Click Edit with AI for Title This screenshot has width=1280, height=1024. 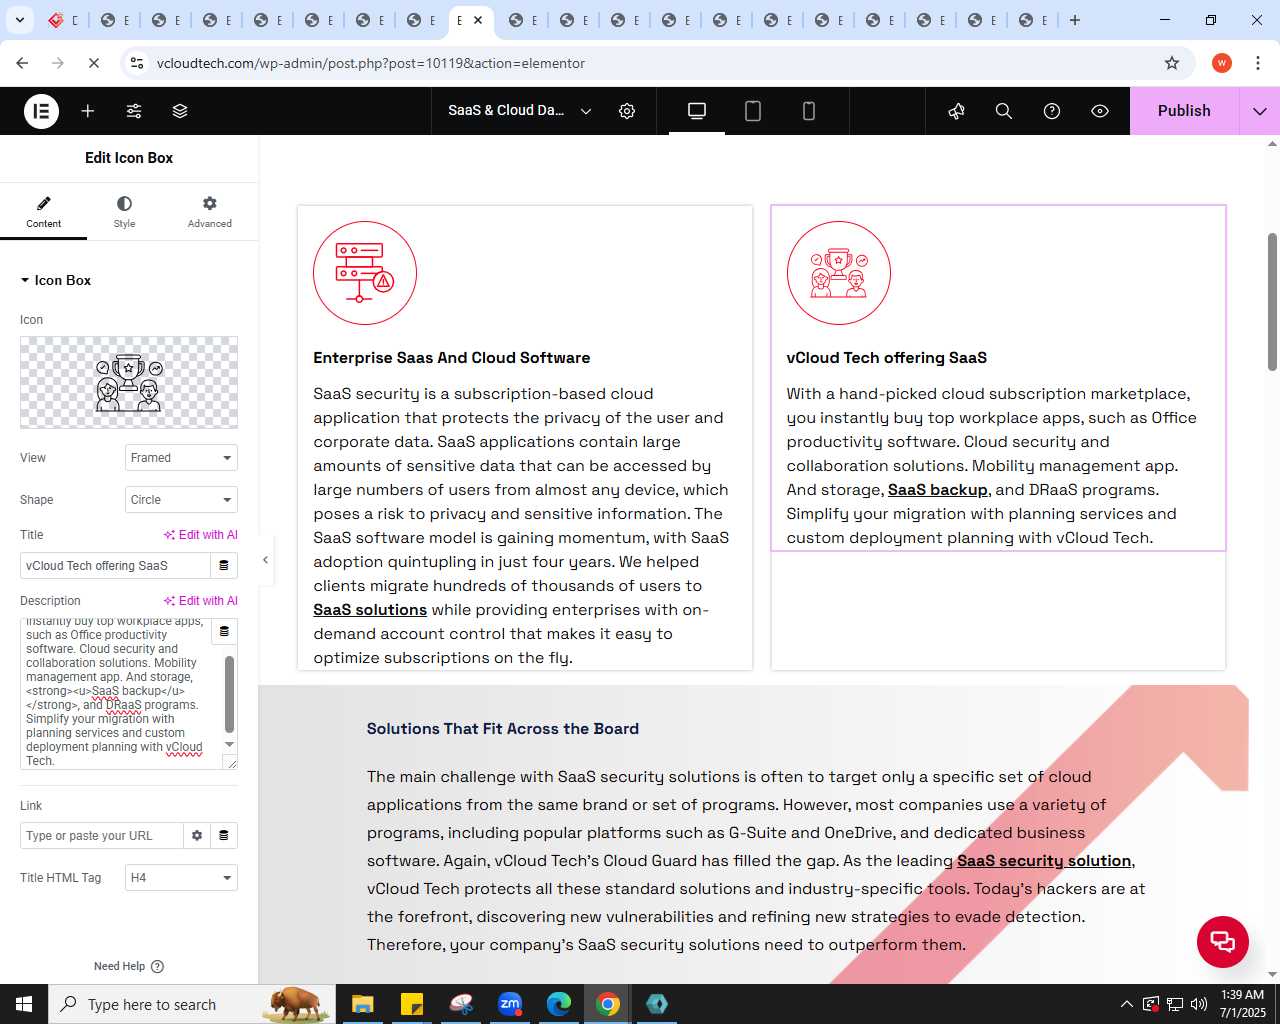(x=201, y=535)
